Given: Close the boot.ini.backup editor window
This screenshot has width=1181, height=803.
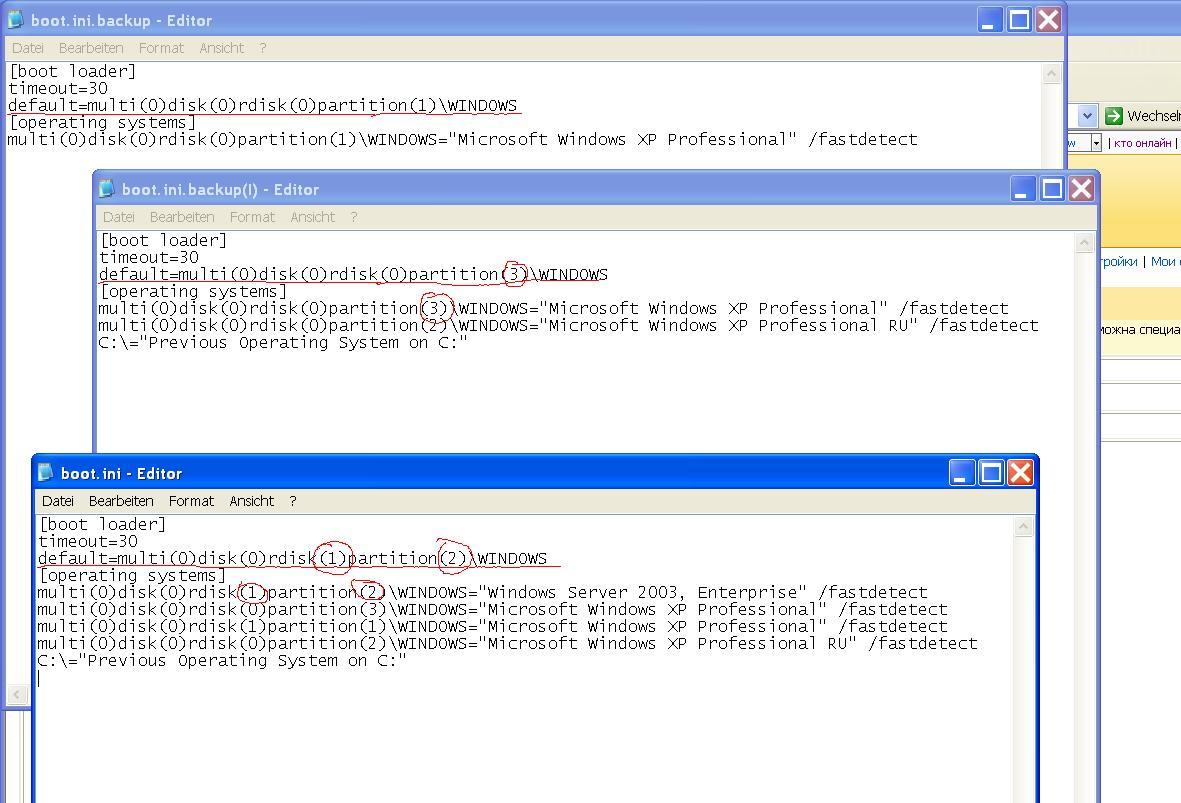Looking at the screenshot, I should [1048, 20].
